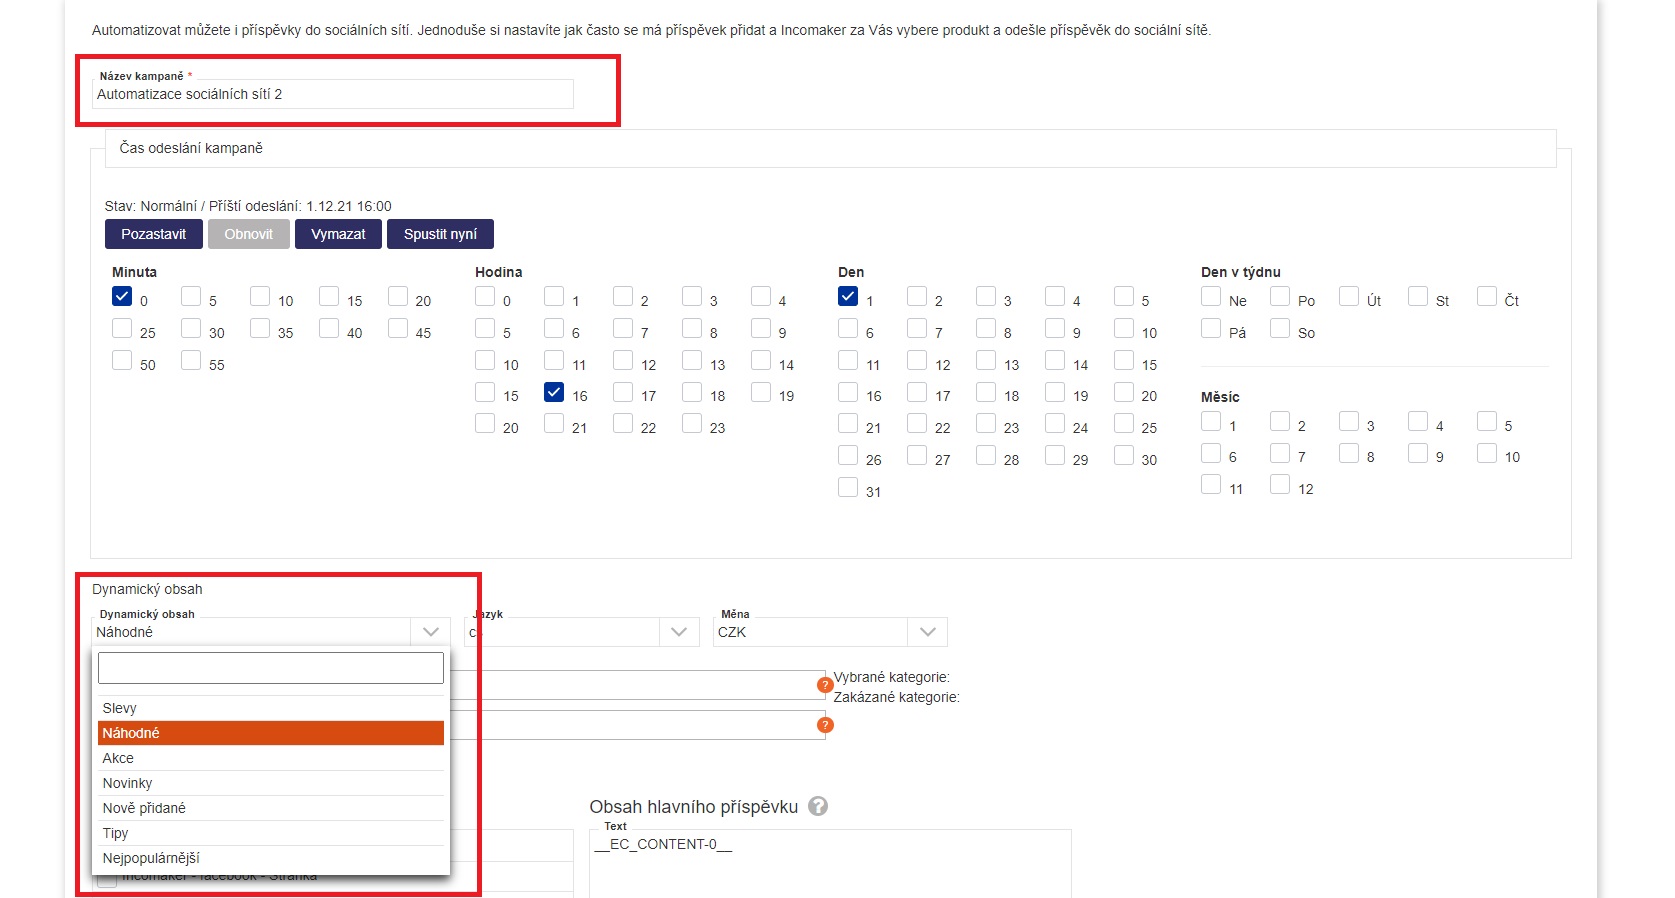Click orange help icon below Zakázané kategorie

pyautogui.click(x=825, y=725)
